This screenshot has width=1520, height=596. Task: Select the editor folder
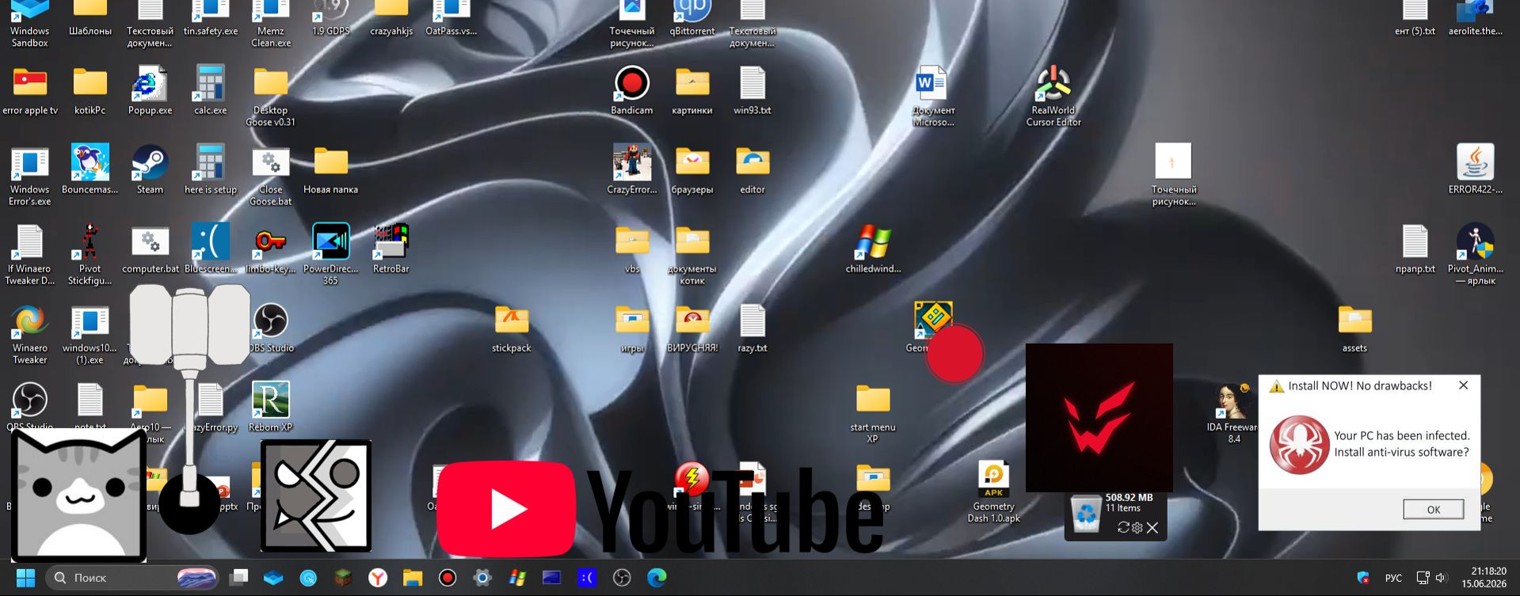[752, 169]
